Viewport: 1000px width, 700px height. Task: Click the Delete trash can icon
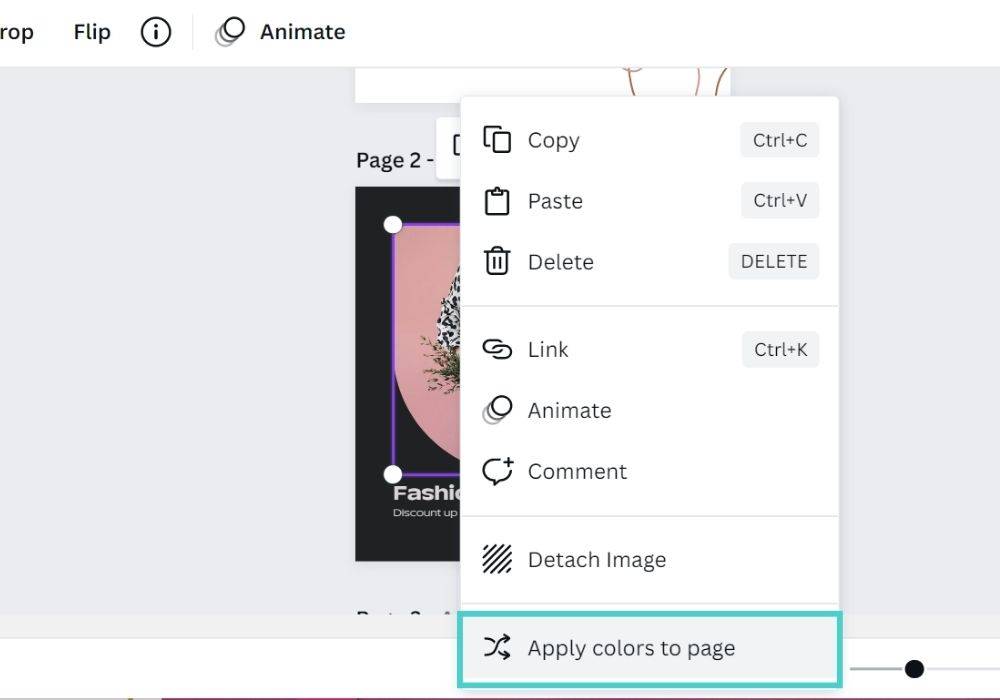click(497, 261)
